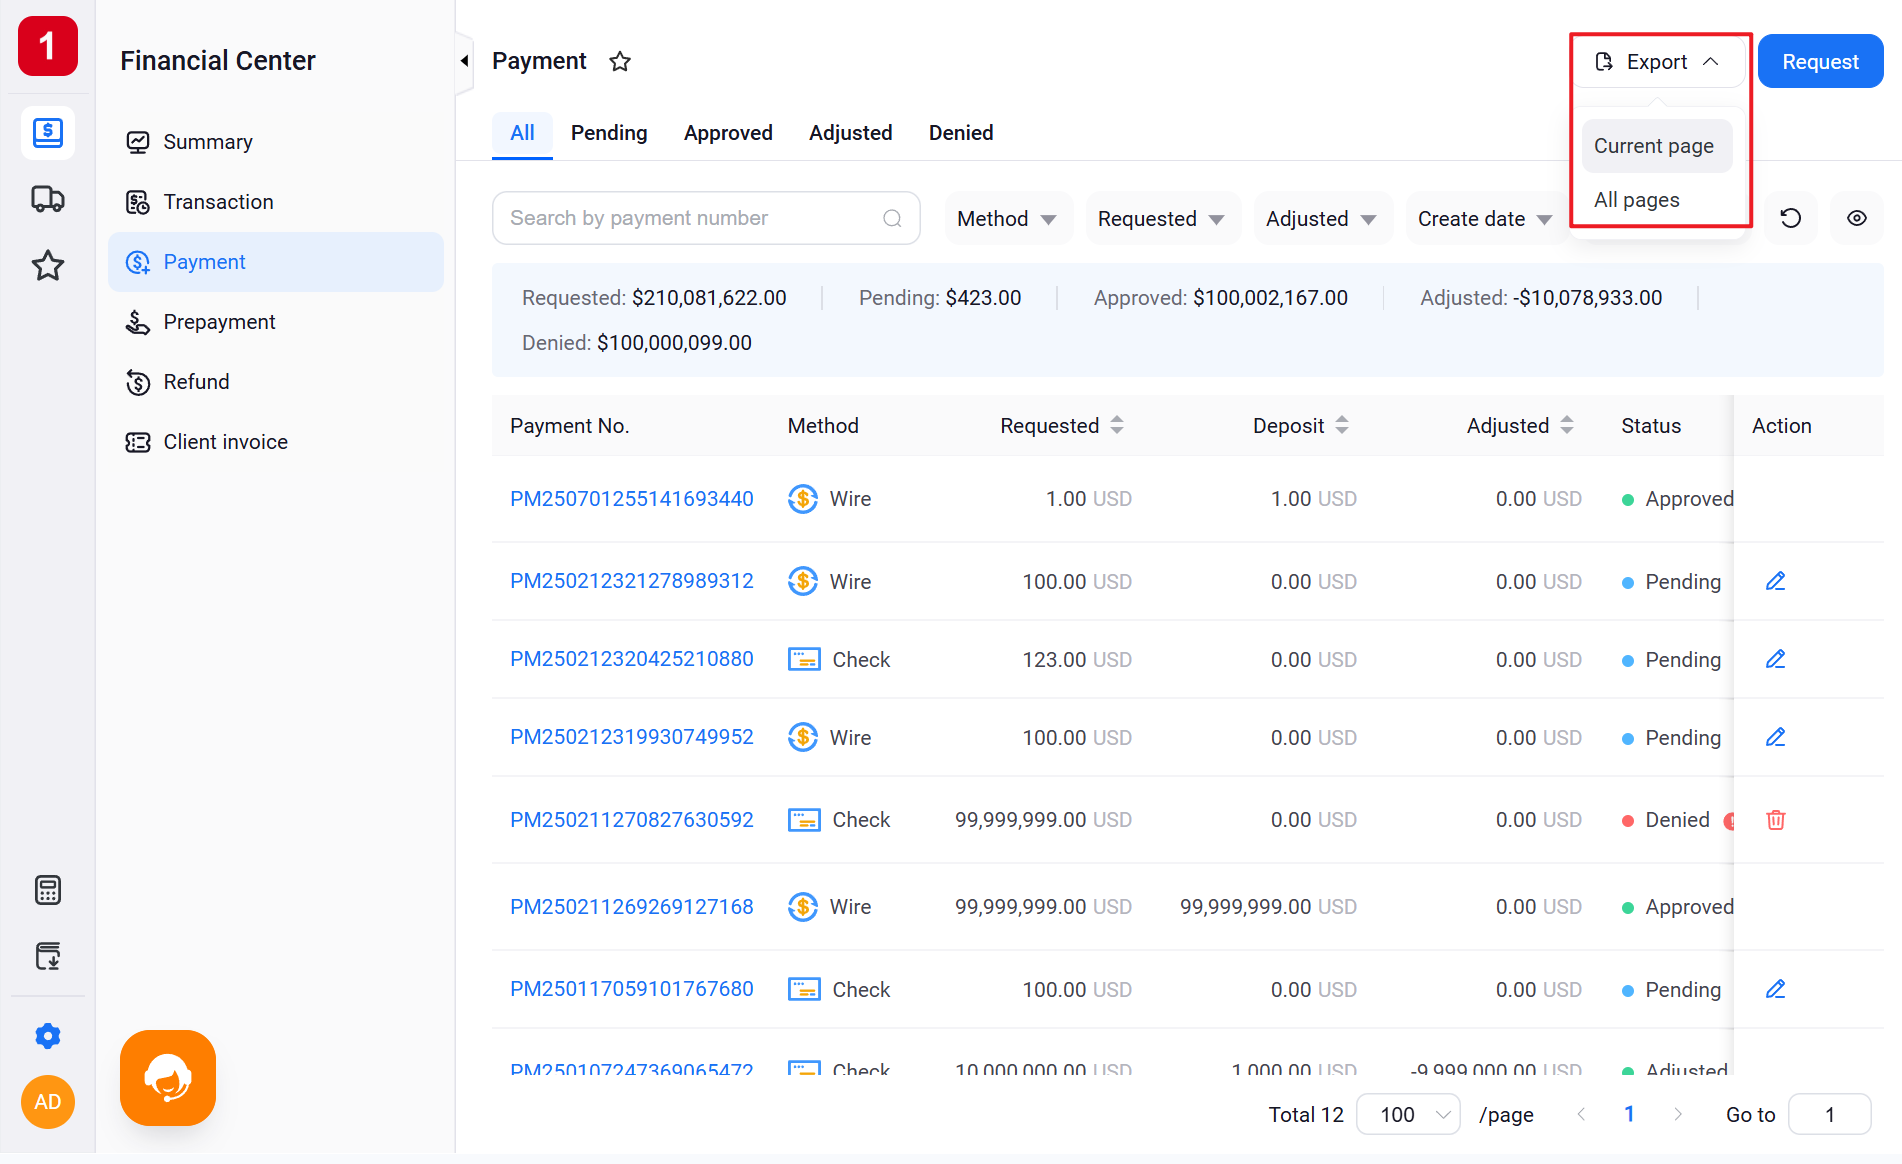This screenshot has width=1902, height=1164.
Task: Open Refund in sidebar
Action: pos(276,382)
